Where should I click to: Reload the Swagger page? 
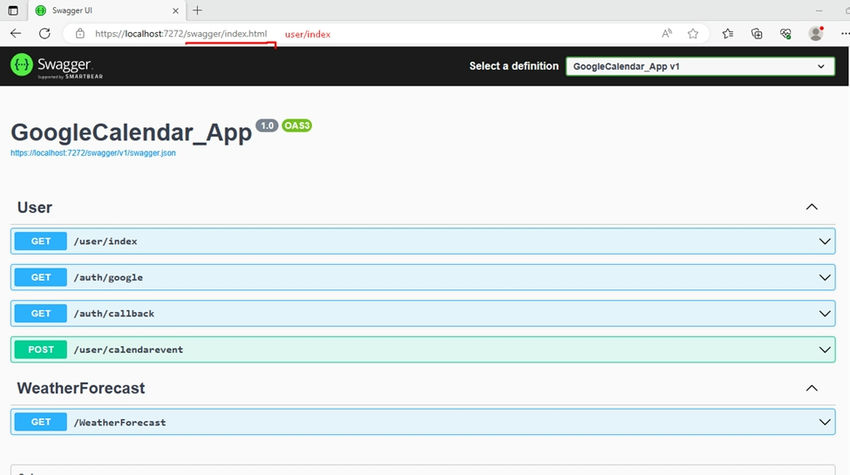[44, 34]
